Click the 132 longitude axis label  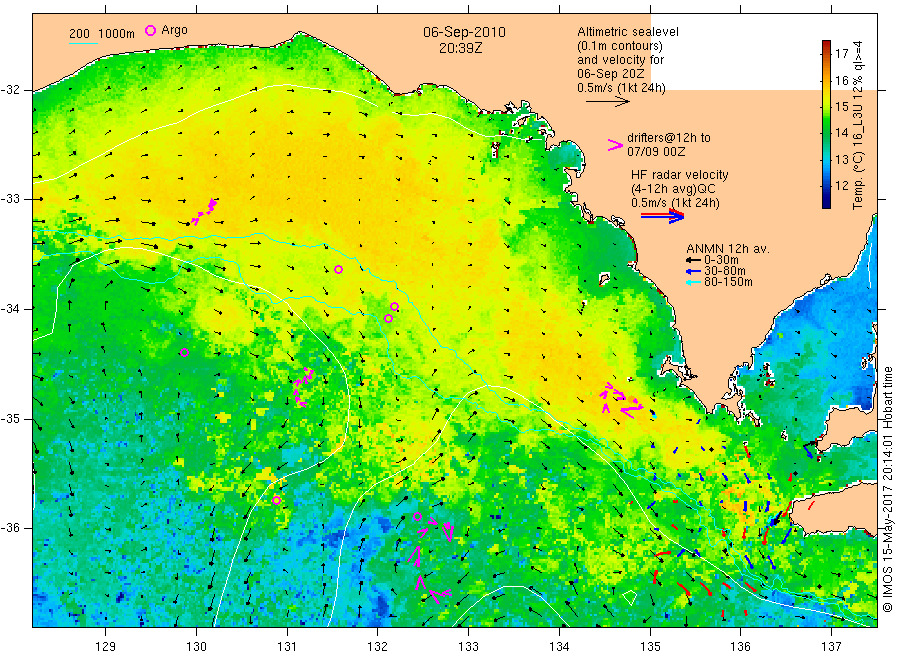click(378, 647)
